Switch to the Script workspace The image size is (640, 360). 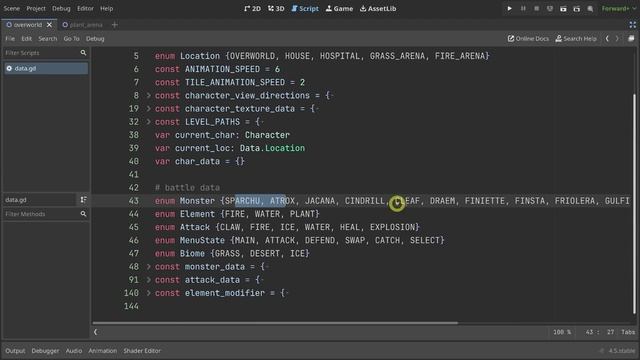click(305, 8)
